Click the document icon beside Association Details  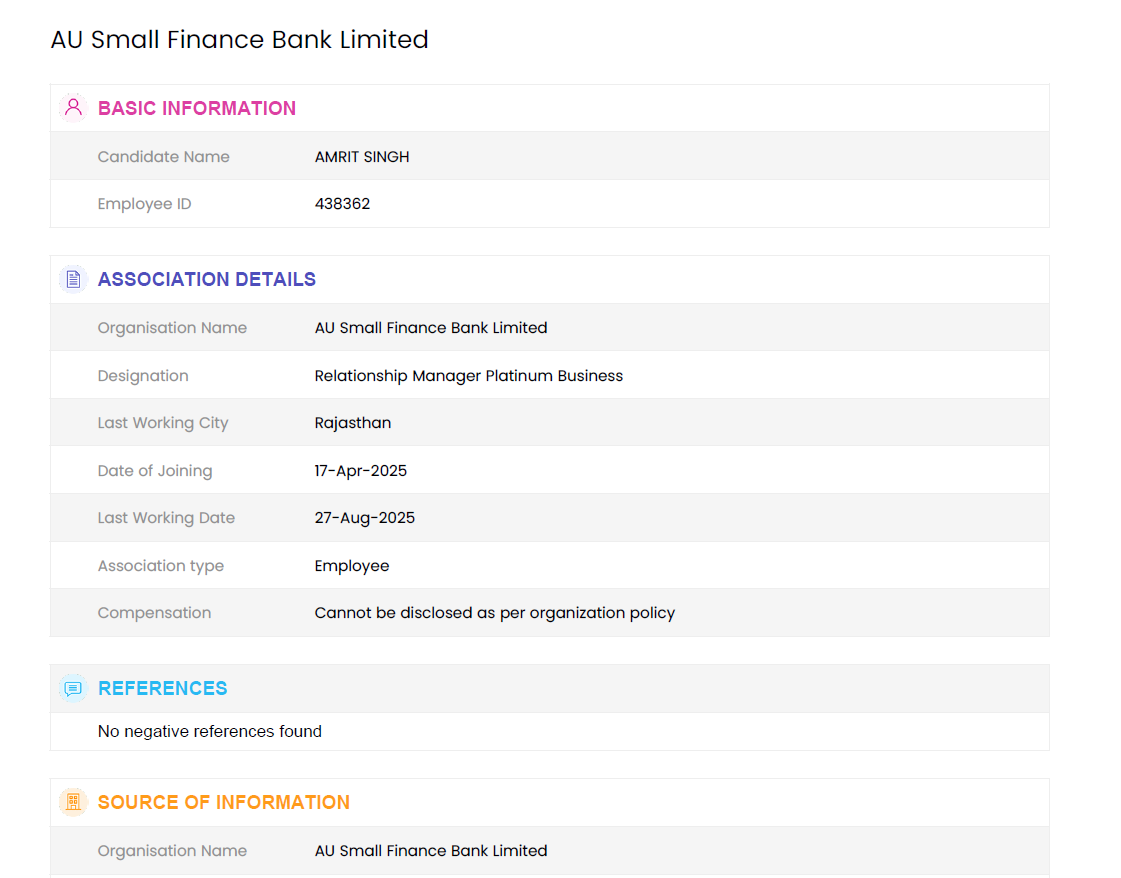tap(73, 279)
